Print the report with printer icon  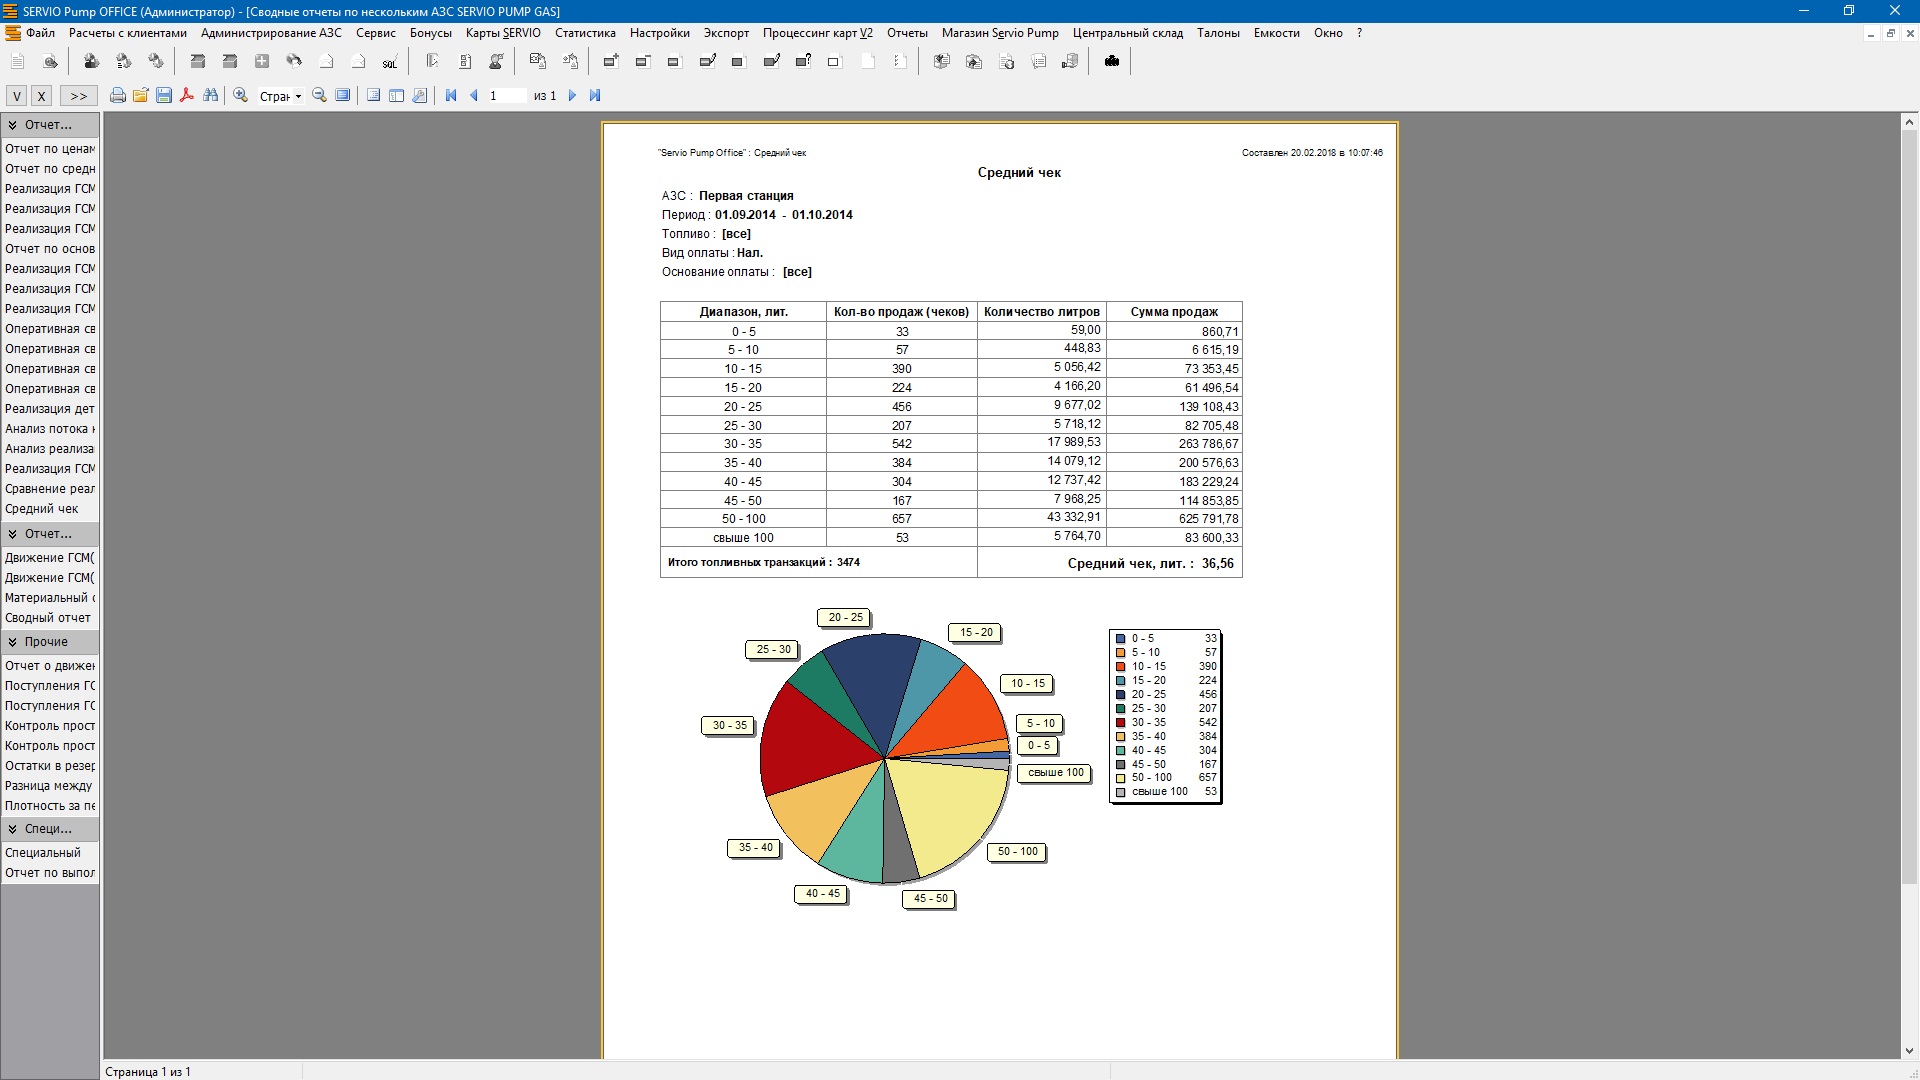point(117,96)
